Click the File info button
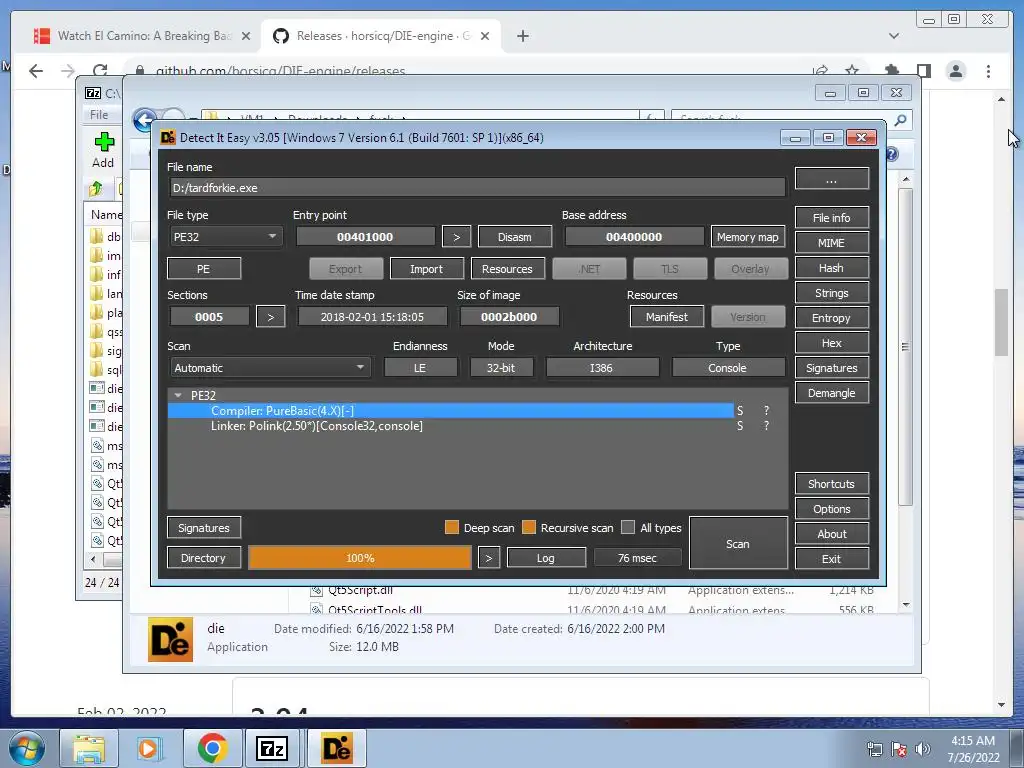 (831, 217)
